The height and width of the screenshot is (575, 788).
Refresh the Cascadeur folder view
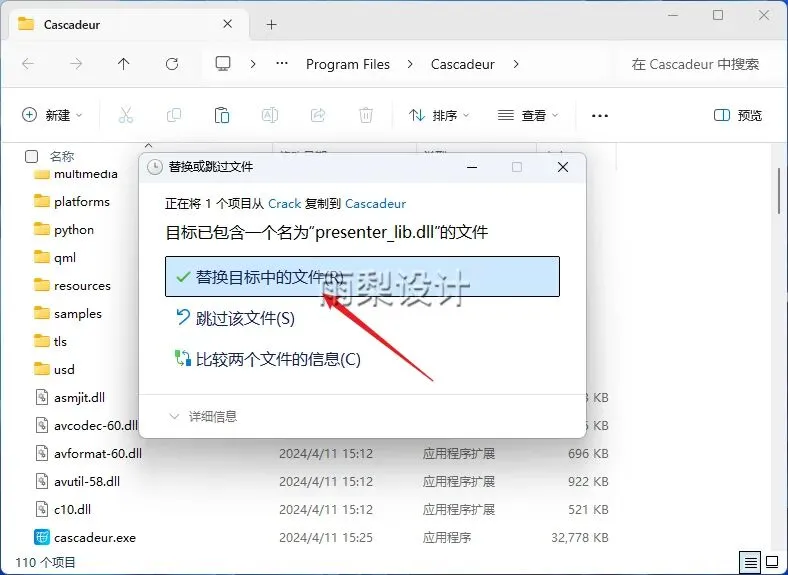(172, 64)
